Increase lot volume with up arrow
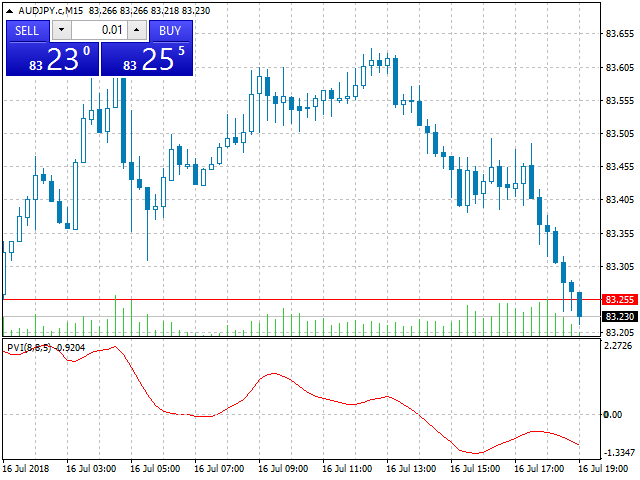The image size is (640, 480). tap(137, 30)
